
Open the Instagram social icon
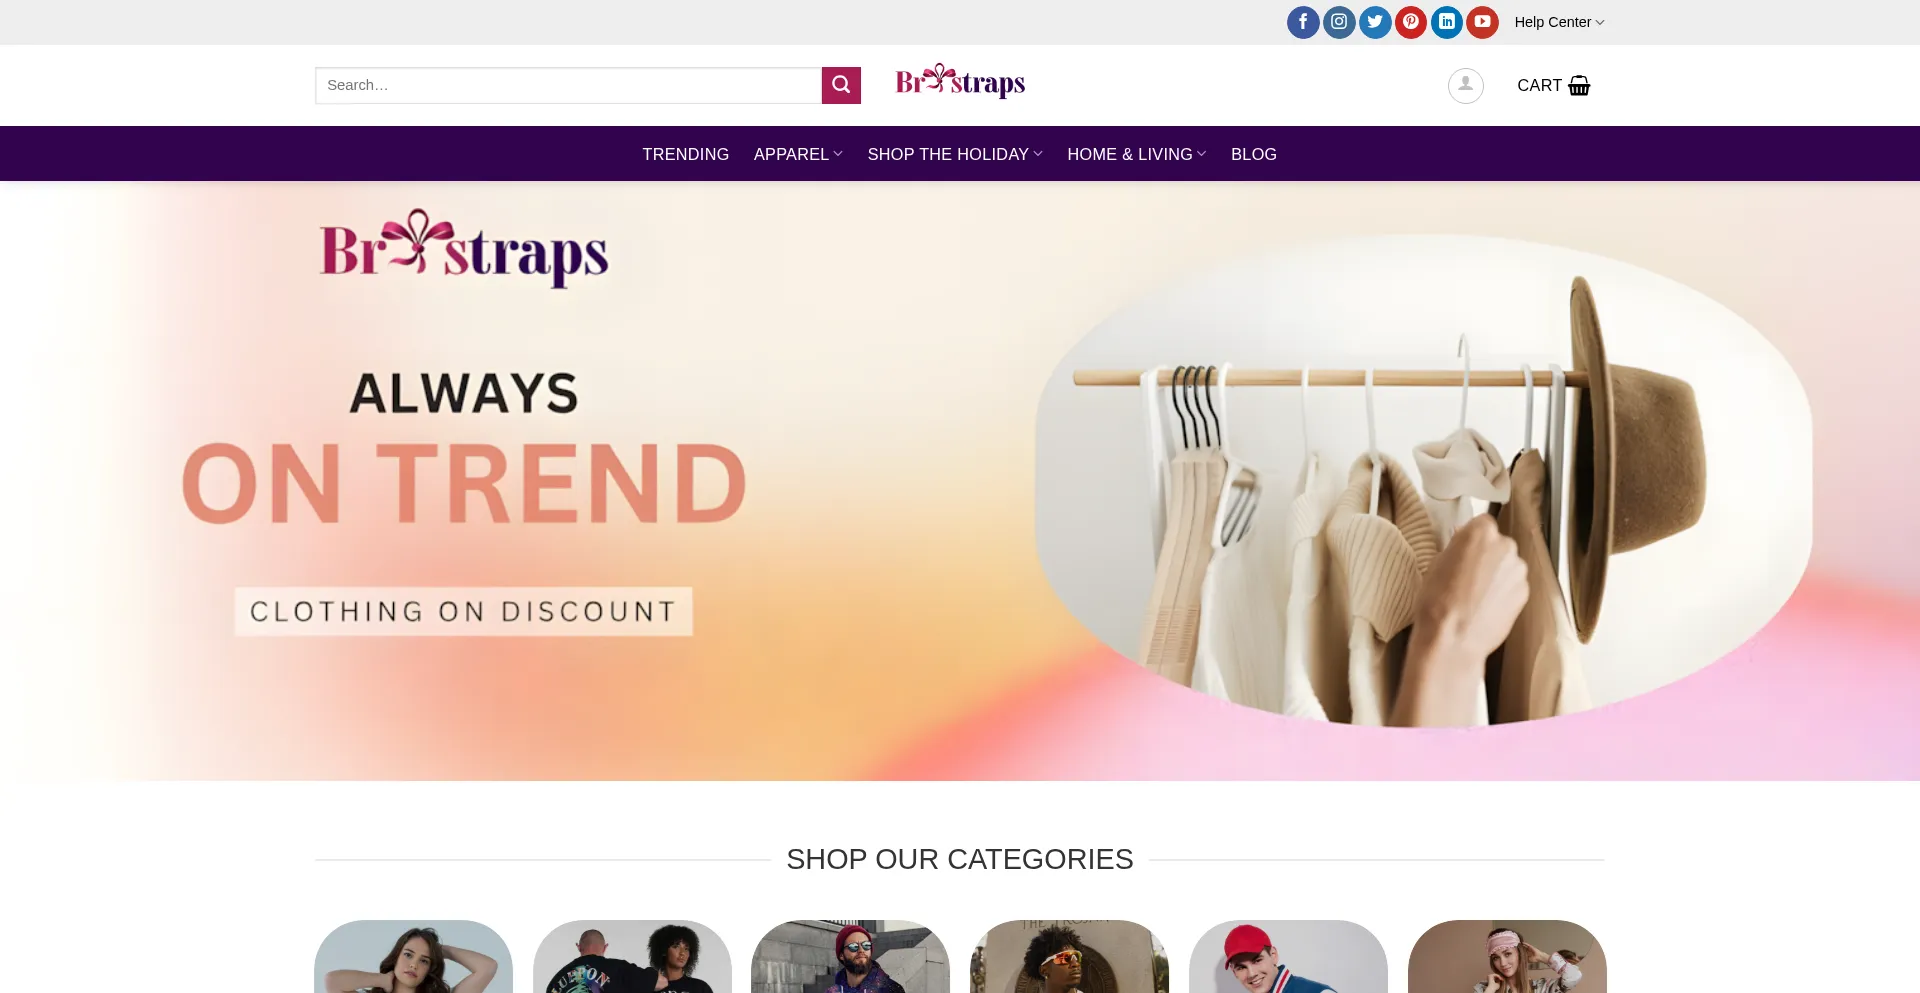click(x=1339, y=22)
